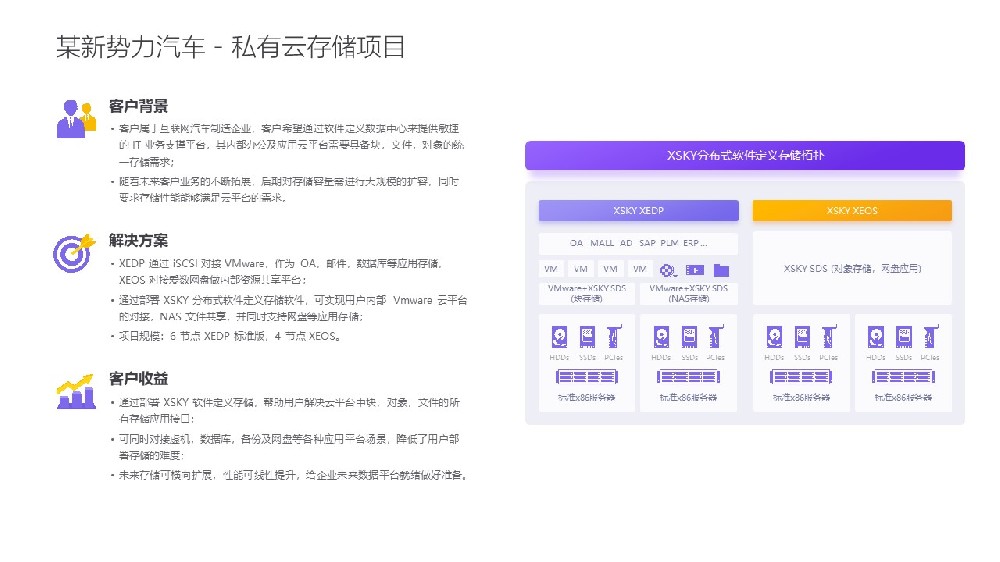Click the slide title 某新势力汽车 - 私有云存储项目

coord(230,47)
